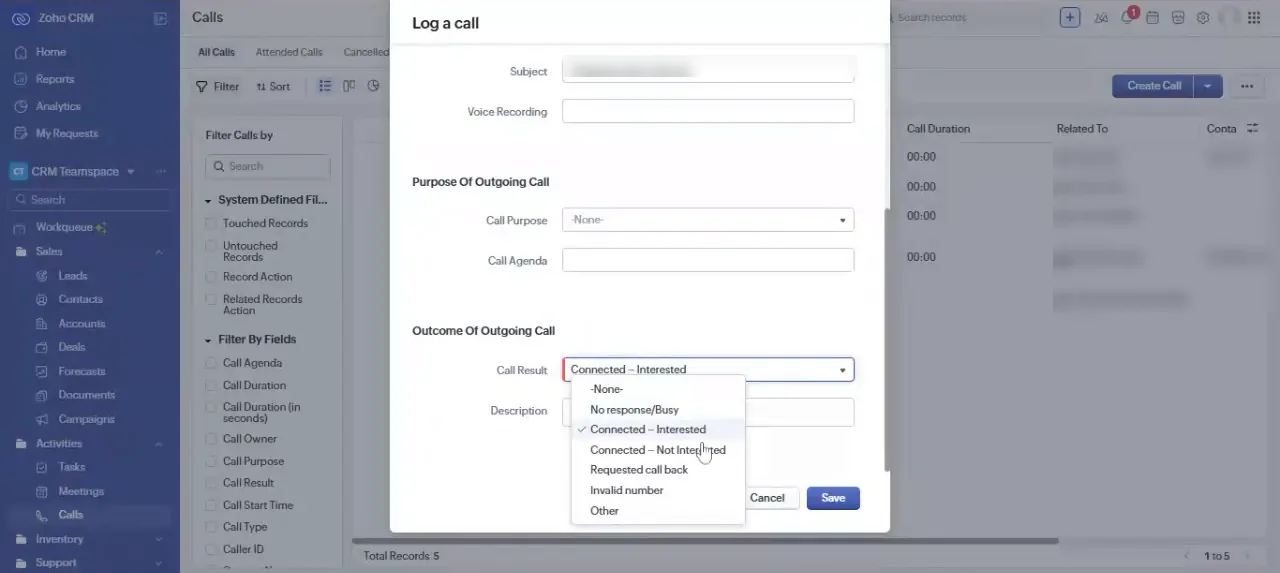Open Tasks under Activities
The image size is (1280, 573).
pos(72,467)
